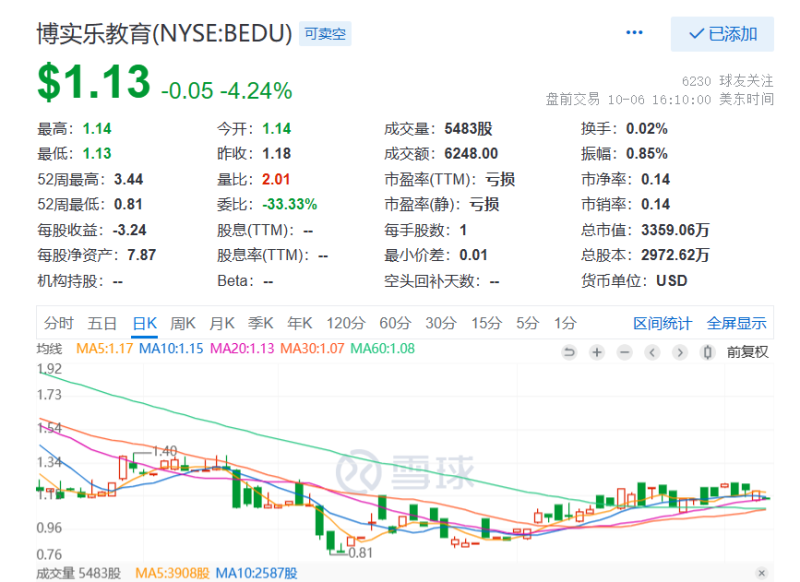Zoom in chart with plus icon

click(x=596, y=352)
